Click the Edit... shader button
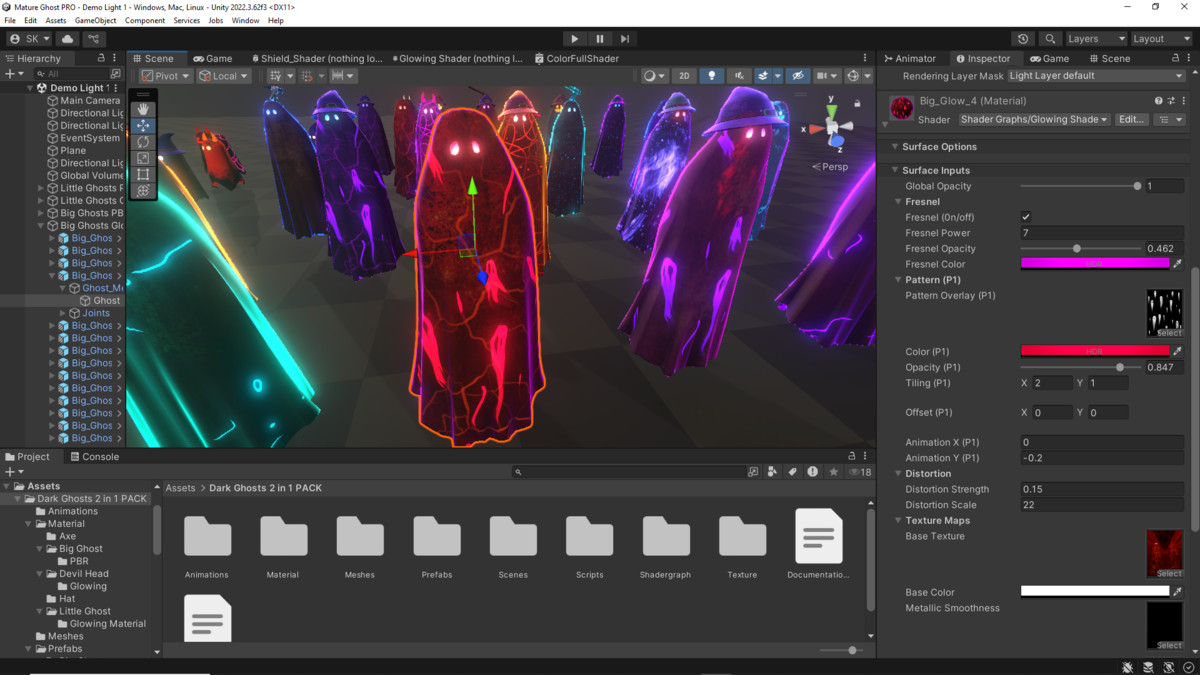This screenshot has width=1200, height=675. click(1131, 120)
